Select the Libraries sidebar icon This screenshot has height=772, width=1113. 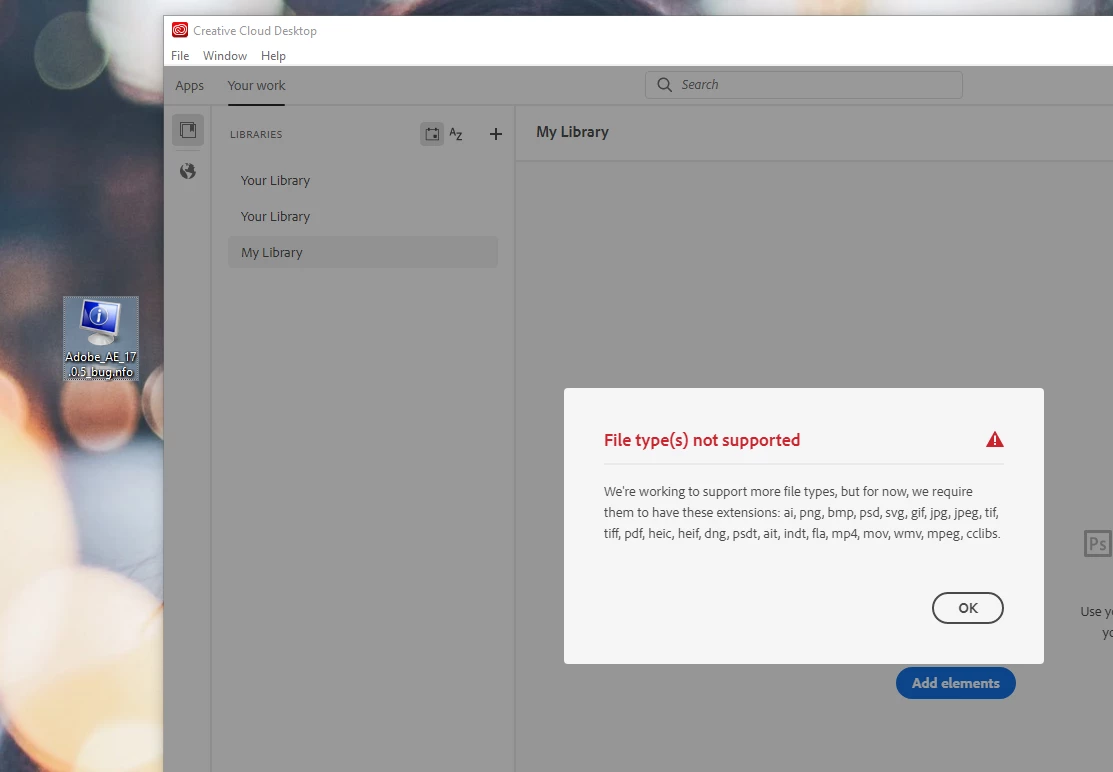[188, 130]
